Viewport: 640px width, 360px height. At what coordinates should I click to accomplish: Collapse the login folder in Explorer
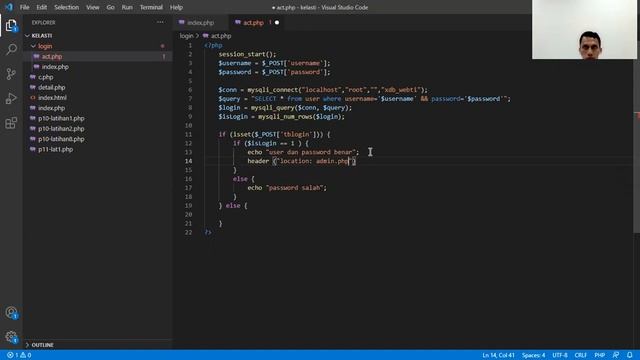click(x=45, y=46)
